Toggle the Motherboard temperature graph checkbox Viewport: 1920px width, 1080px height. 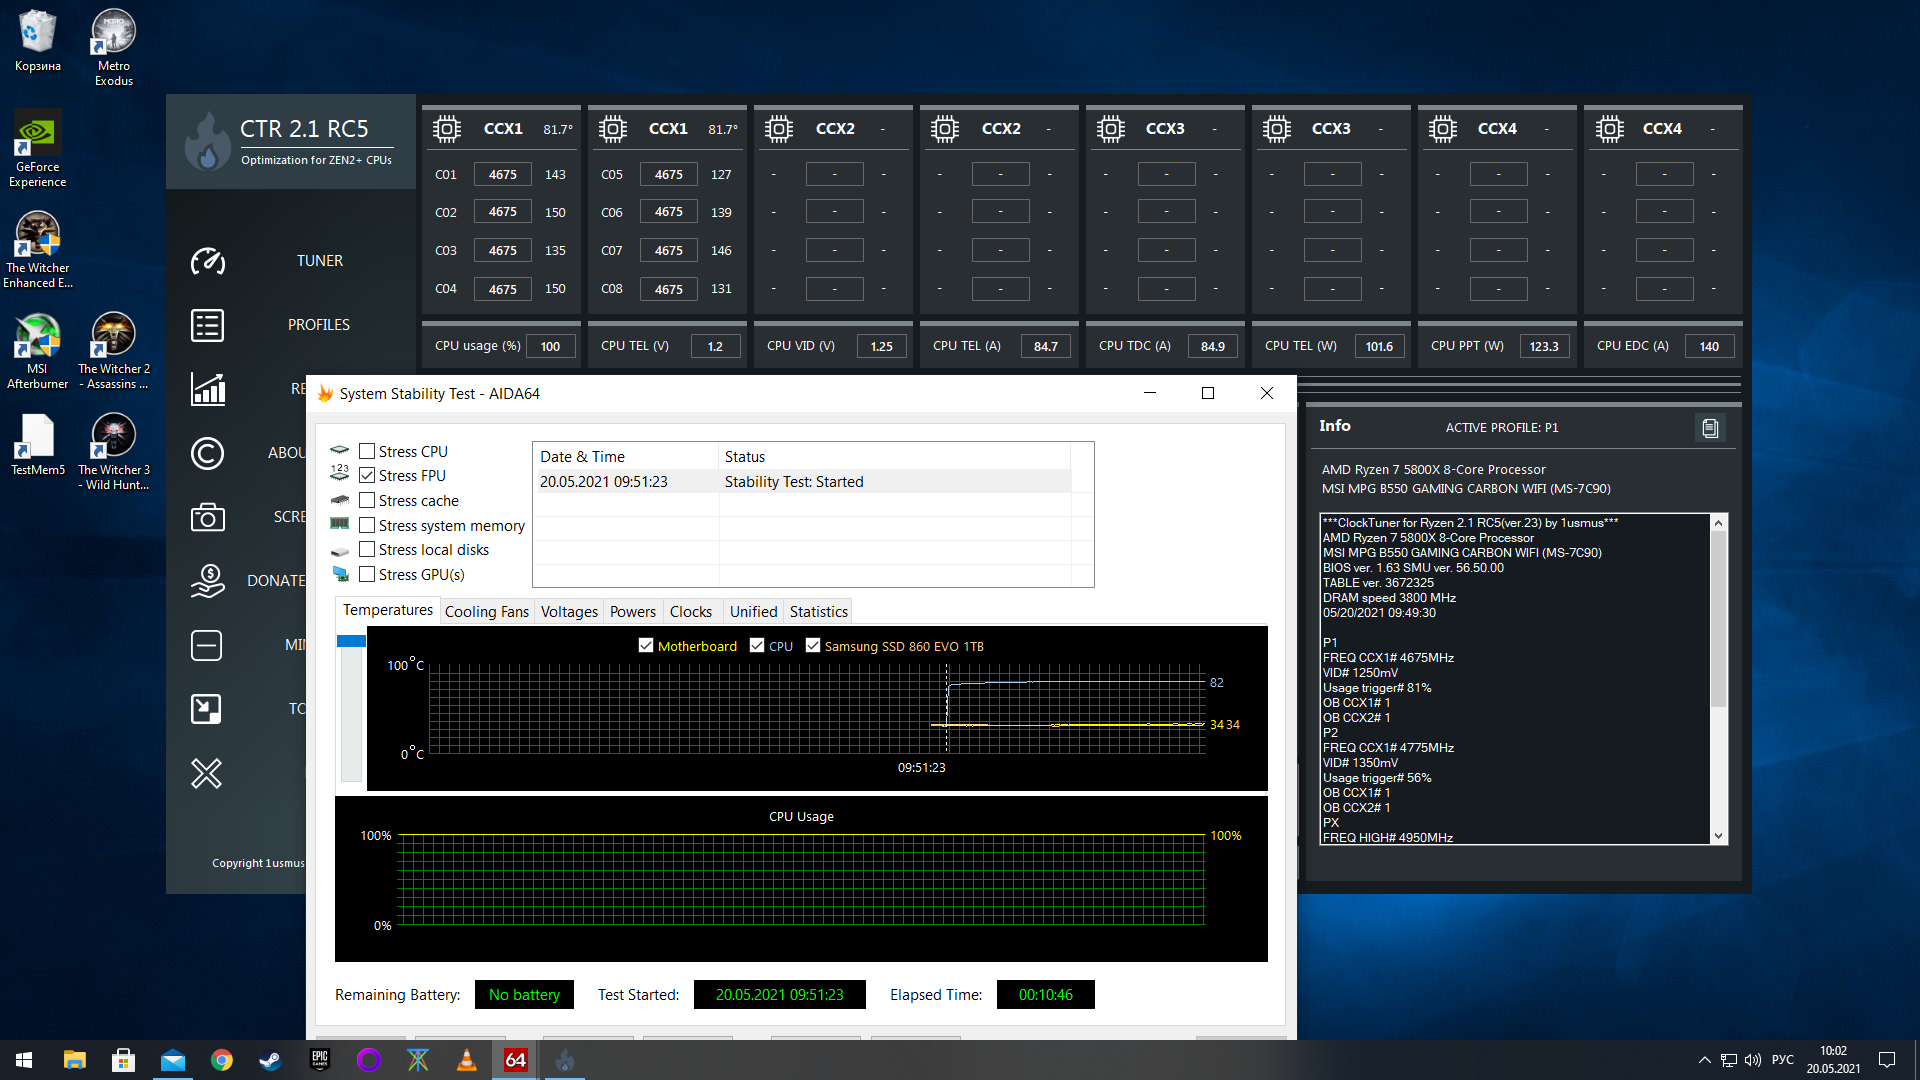click(646, 646)
